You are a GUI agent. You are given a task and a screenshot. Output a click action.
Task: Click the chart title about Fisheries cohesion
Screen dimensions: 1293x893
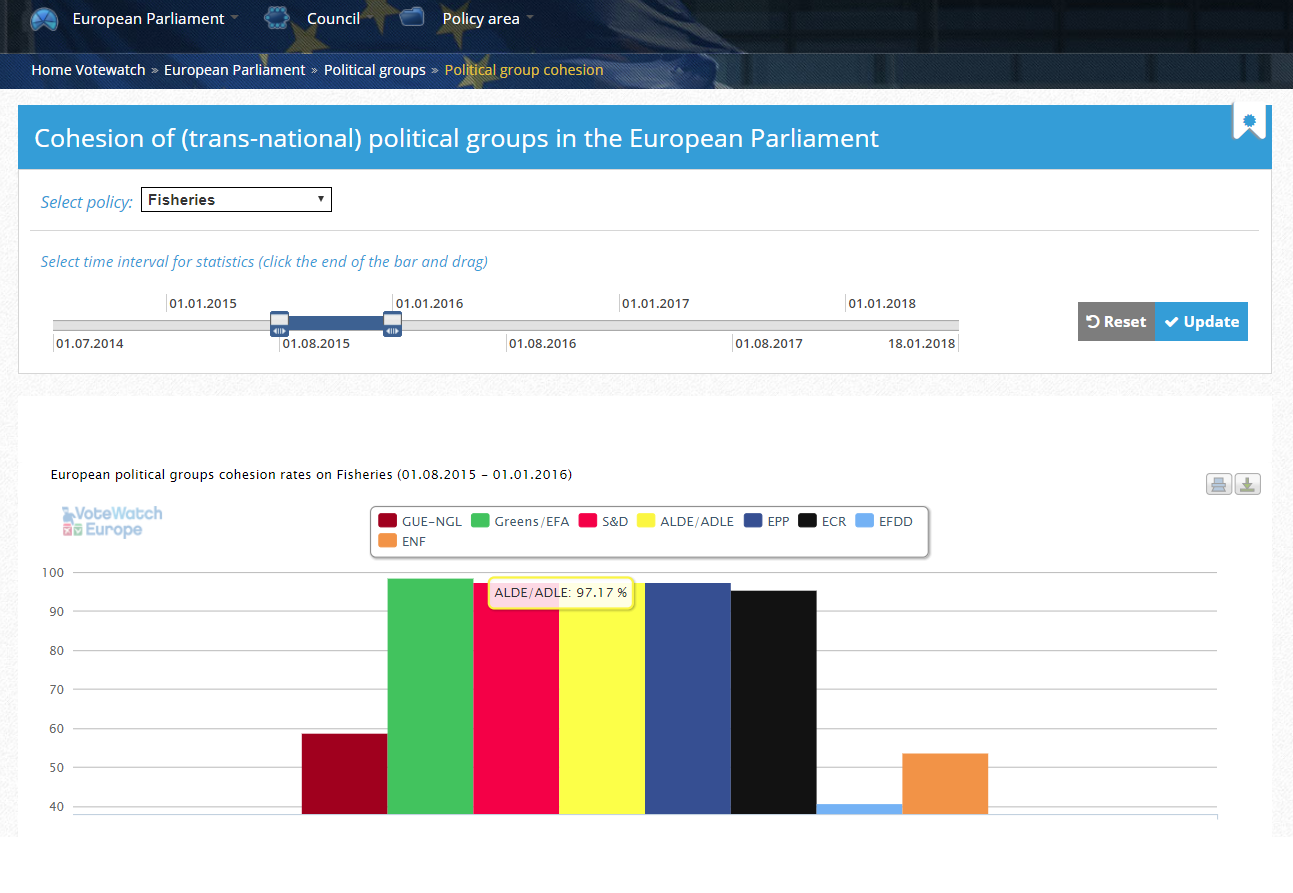[x=311, y=474]
